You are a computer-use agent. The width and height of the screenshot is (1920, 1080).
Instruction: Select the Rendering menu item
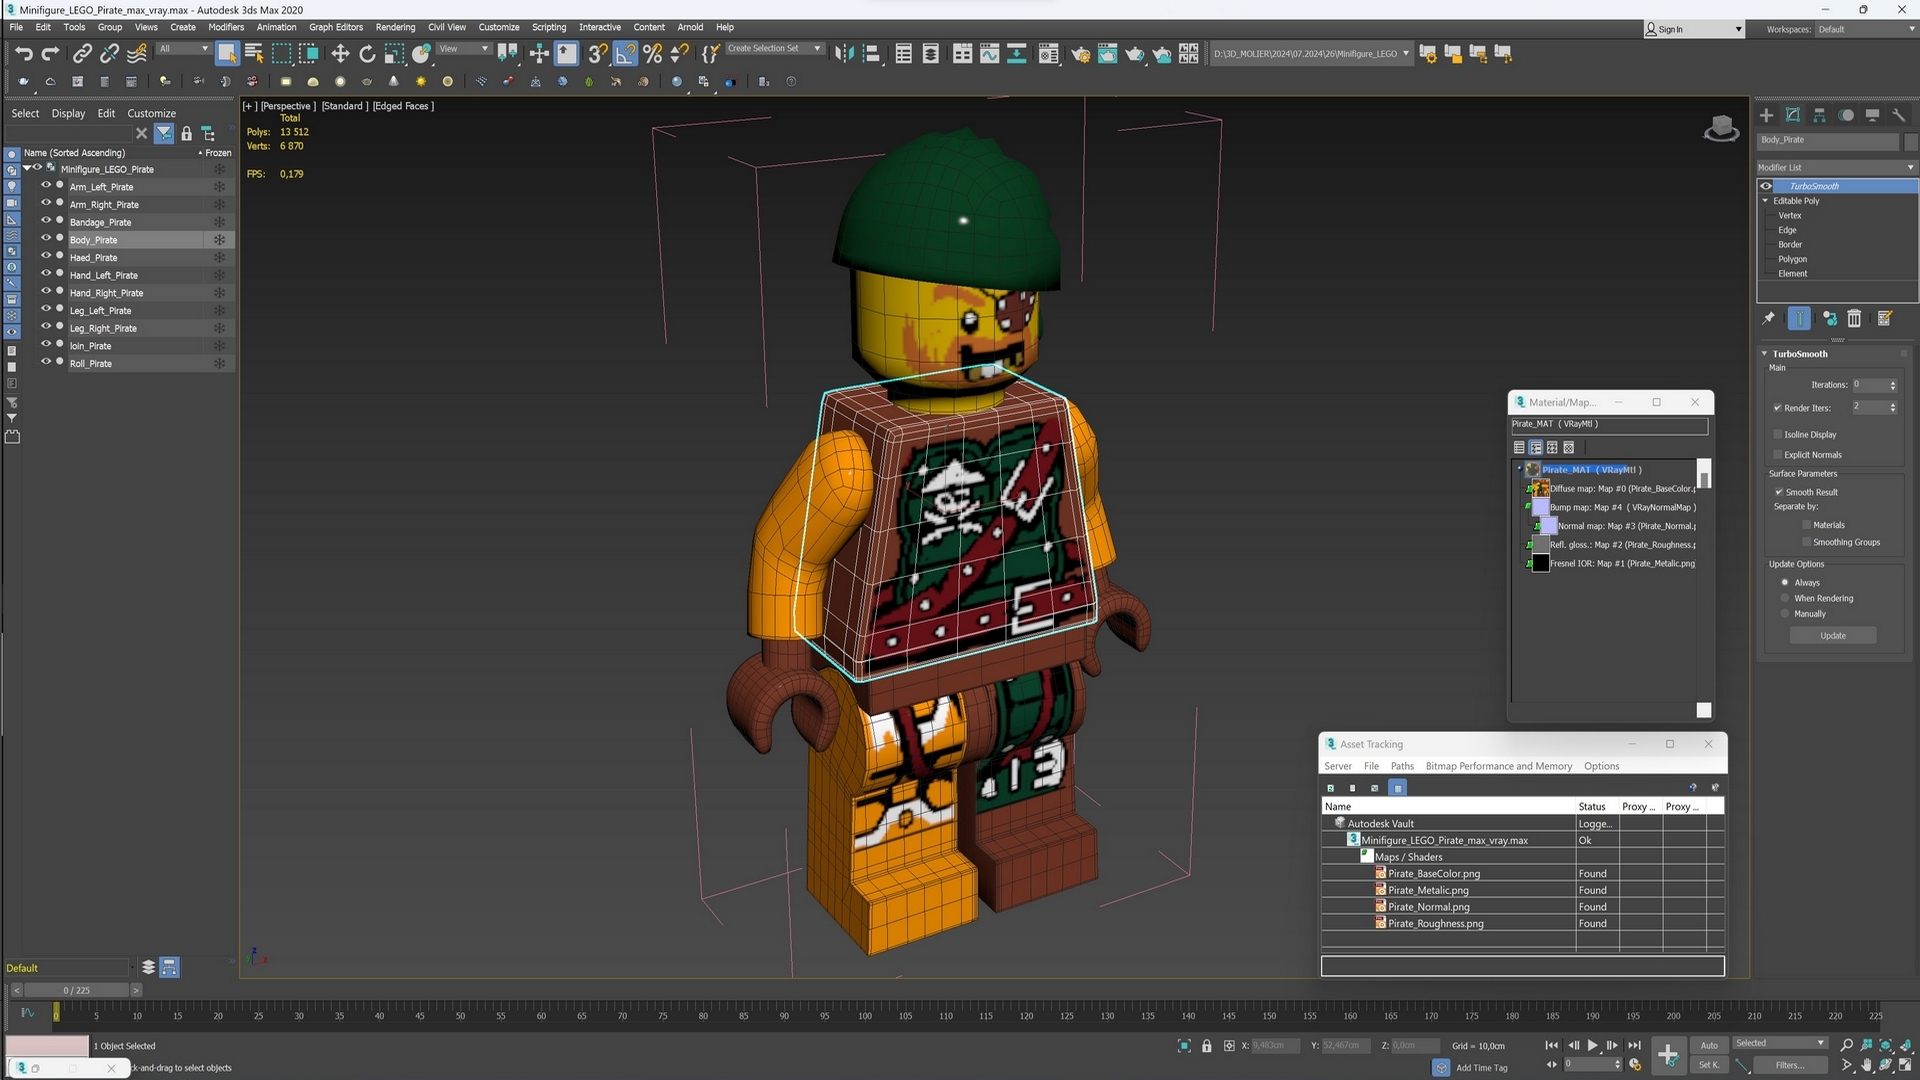(x=394, y=26)
